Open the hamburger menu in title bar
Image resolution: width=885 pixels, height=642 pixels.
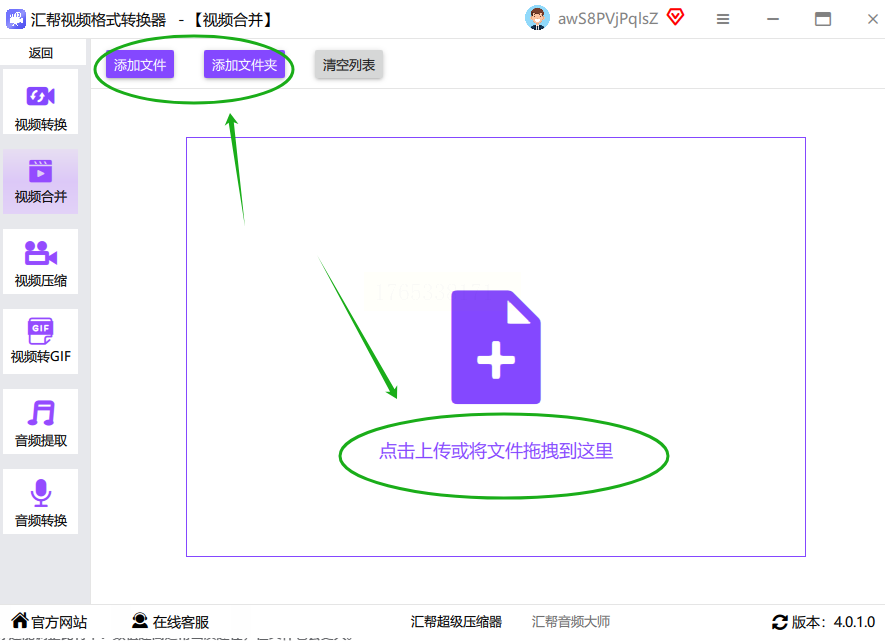tap(723, 19)
